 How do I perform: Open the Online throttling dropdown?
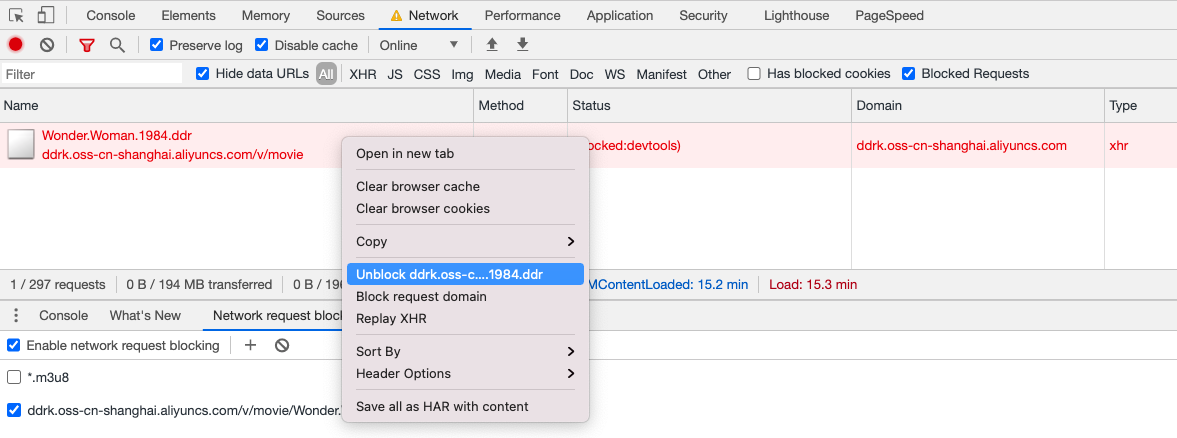click(419, 45)
